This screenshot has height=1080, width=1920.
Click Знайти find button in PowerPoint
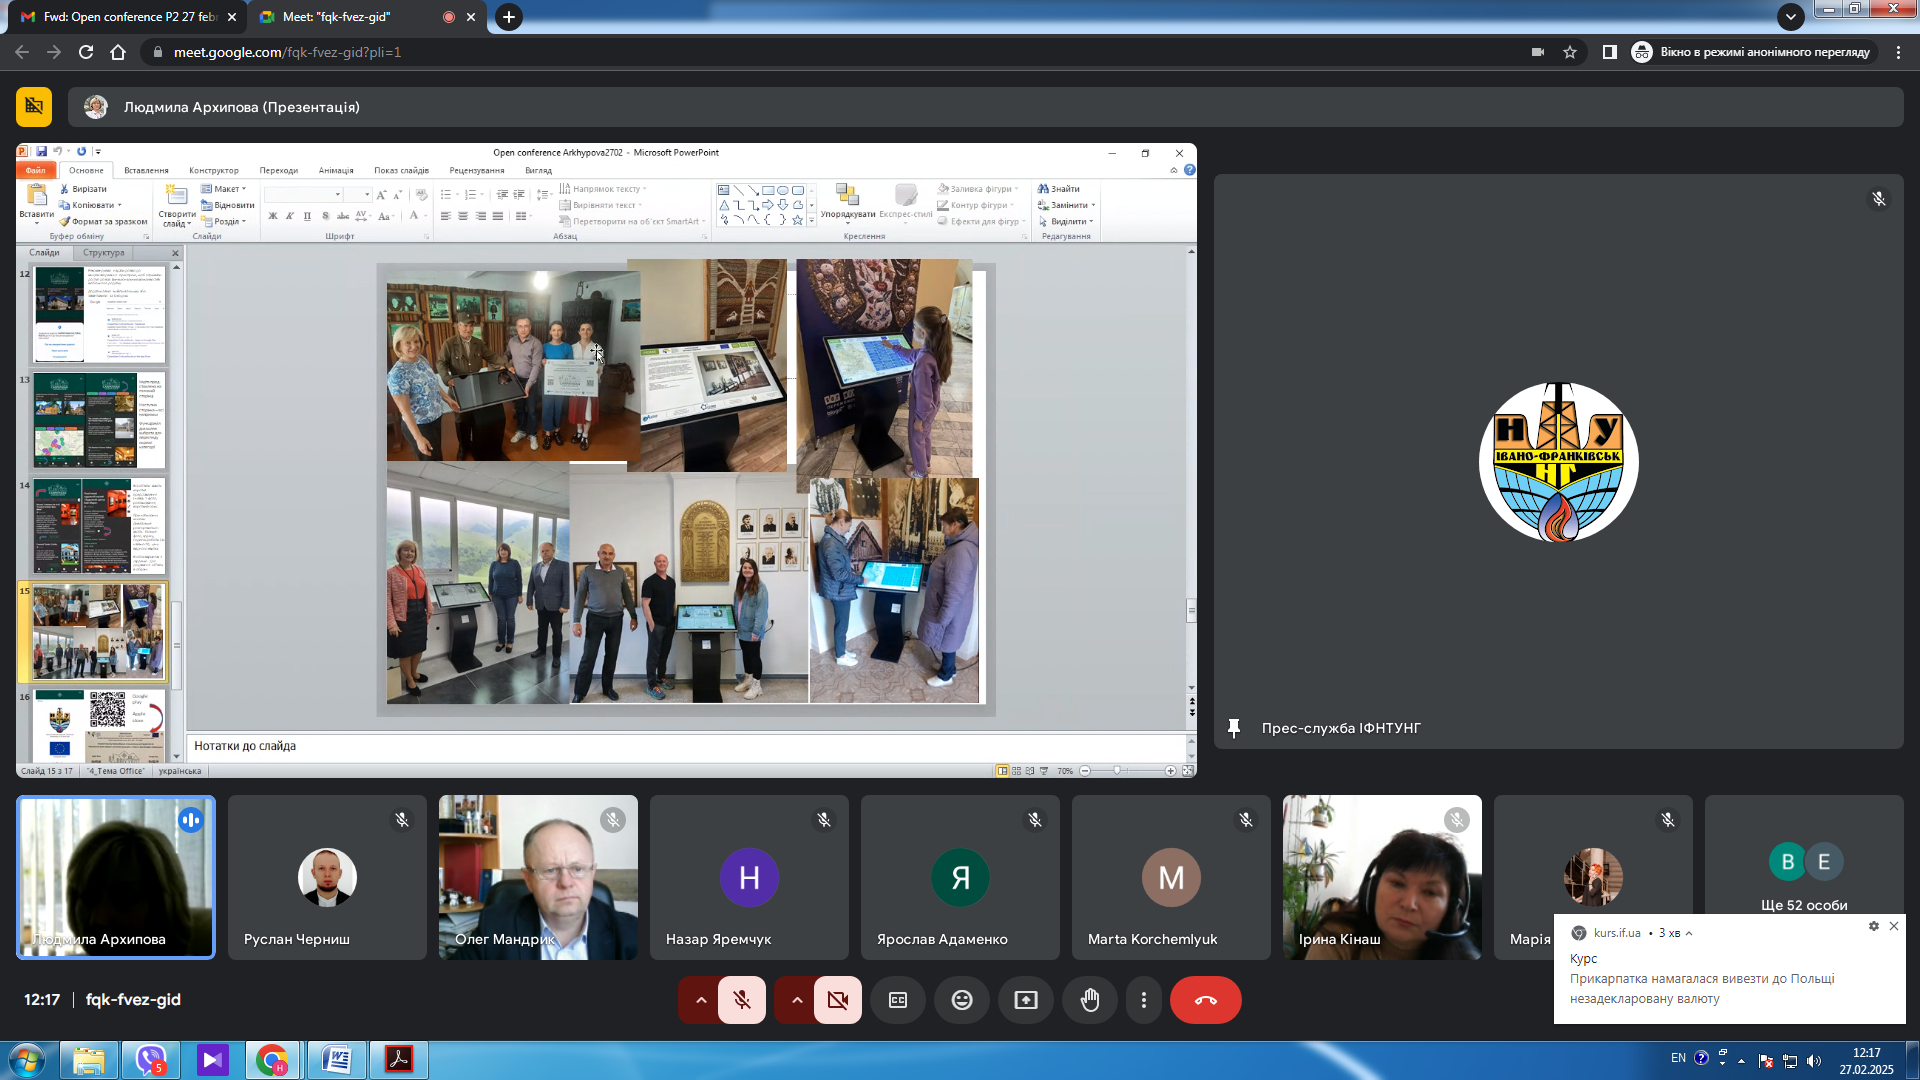tap(1059, 189)
